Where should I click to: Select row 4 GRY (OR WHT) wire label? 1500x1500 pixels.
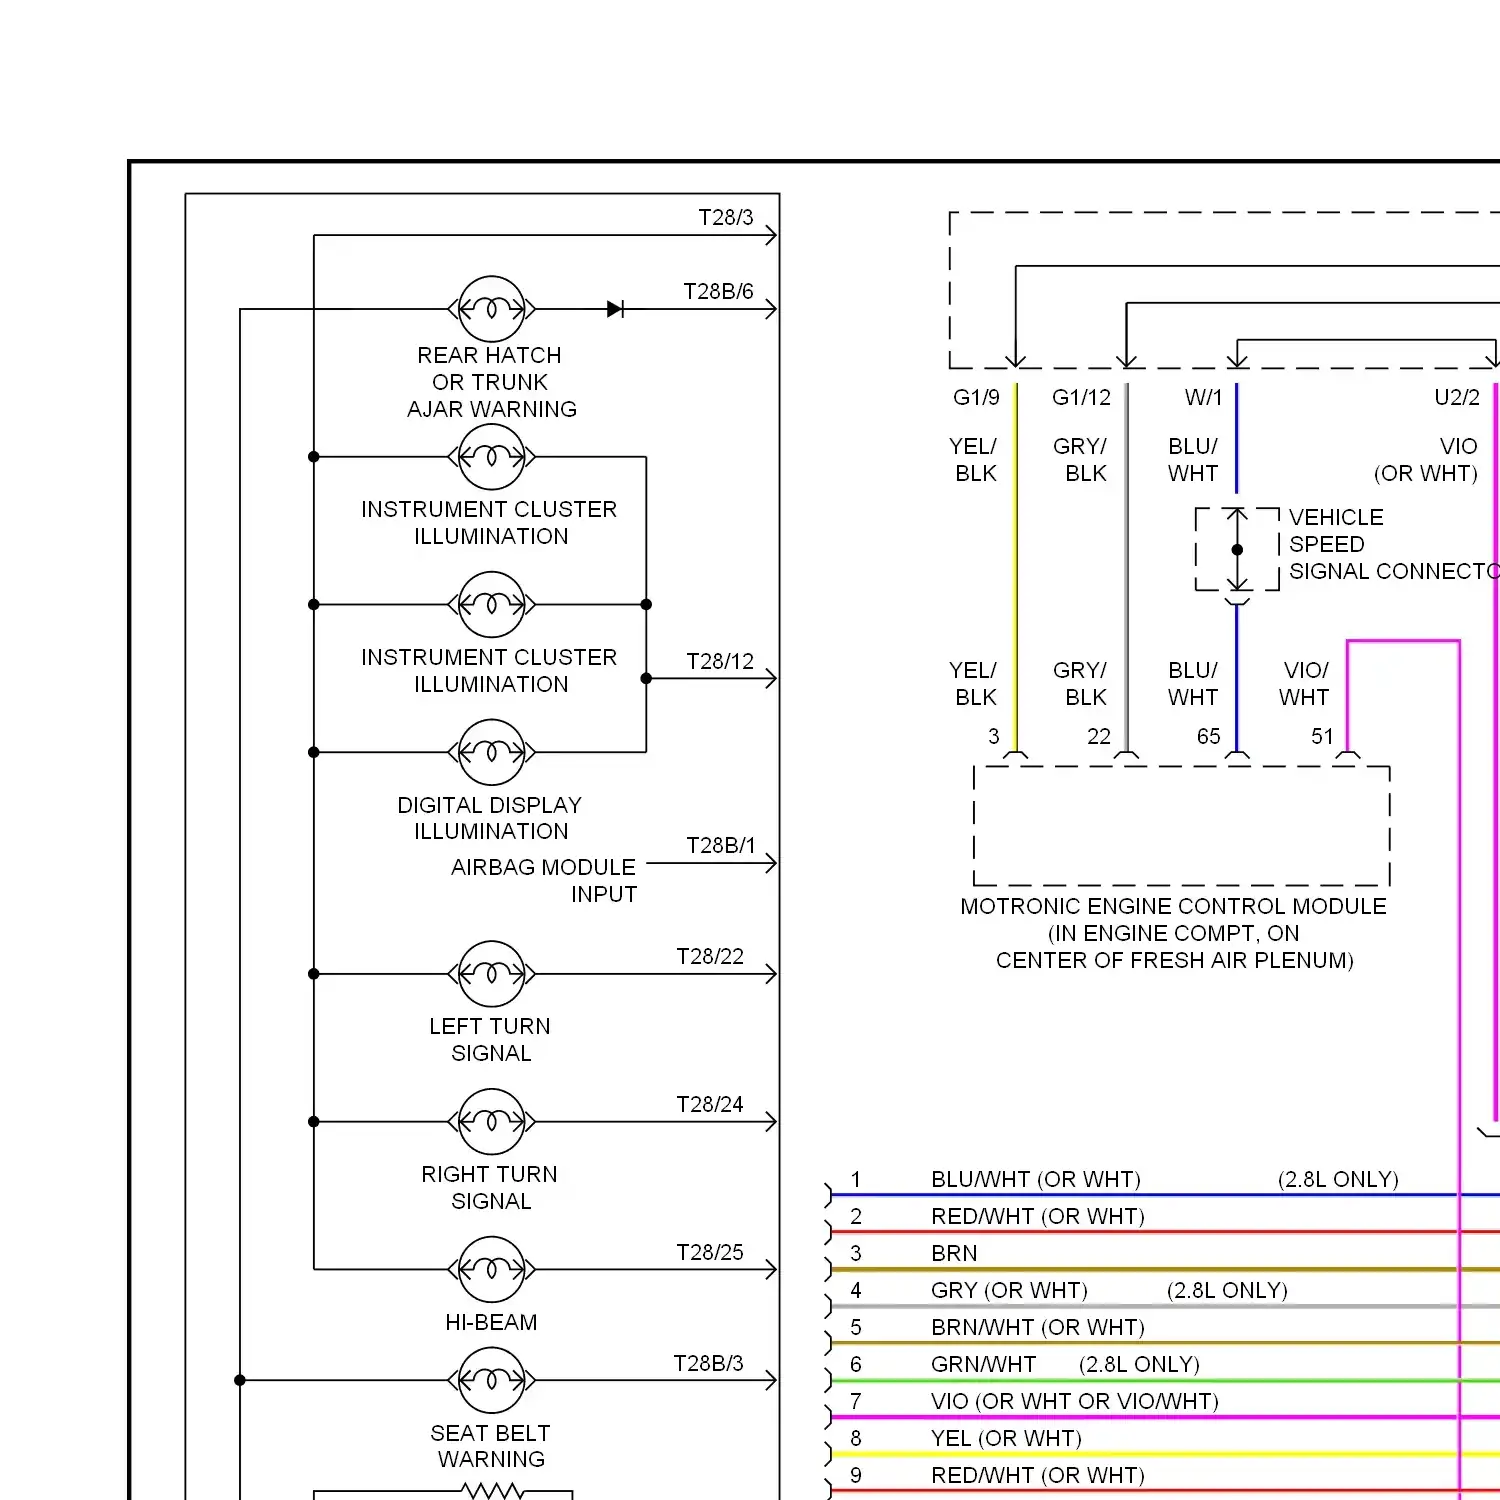1009,1290
